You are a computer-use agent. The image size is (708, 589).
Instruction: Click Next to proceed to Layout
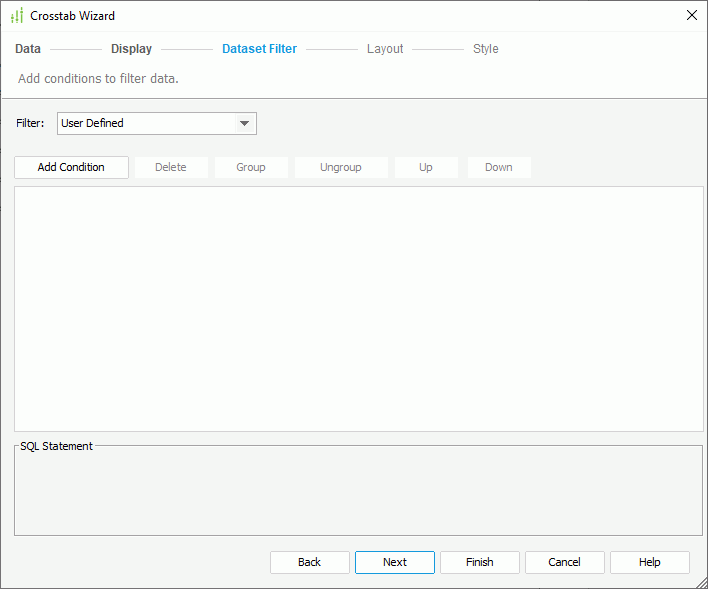(395, 562)
